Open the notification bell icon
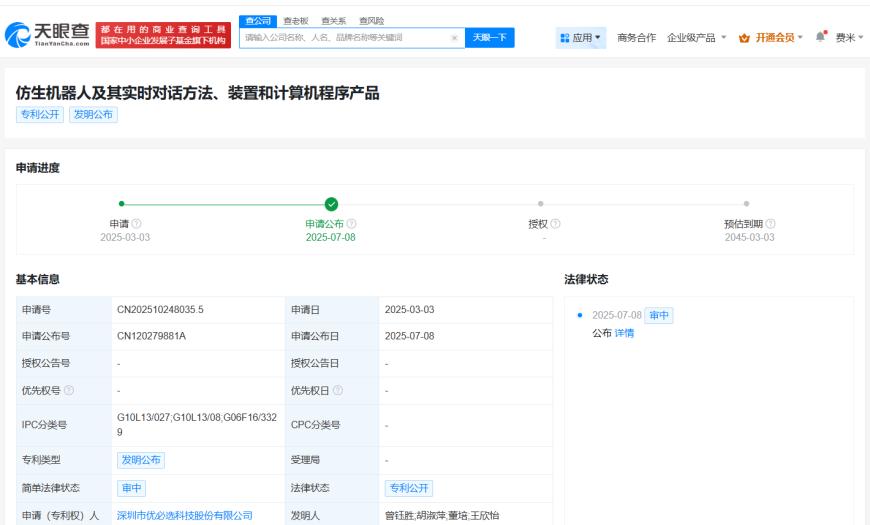870x525 pixels. (x=820, y=37)
